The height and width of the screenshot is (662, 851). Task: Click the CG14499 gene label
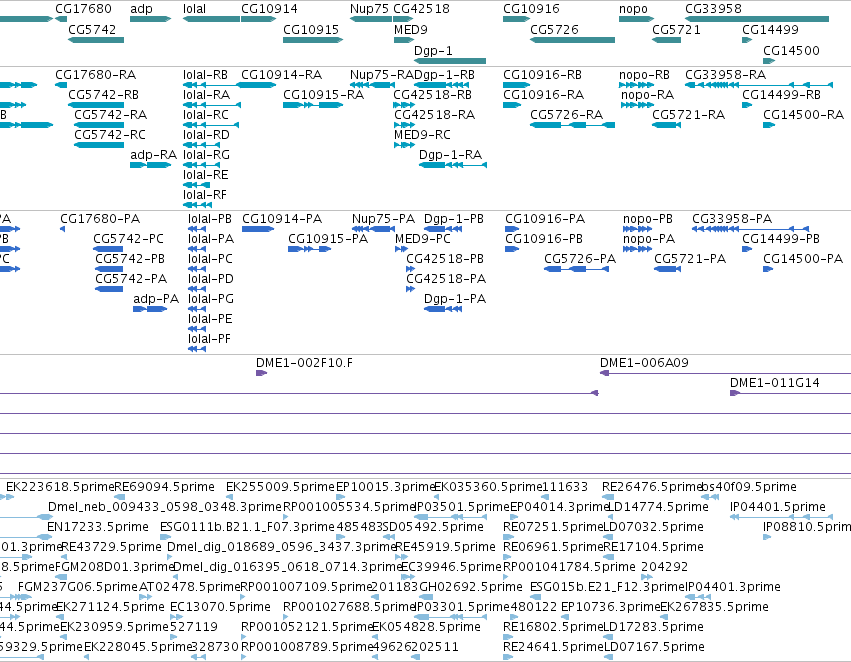point(770,29)
